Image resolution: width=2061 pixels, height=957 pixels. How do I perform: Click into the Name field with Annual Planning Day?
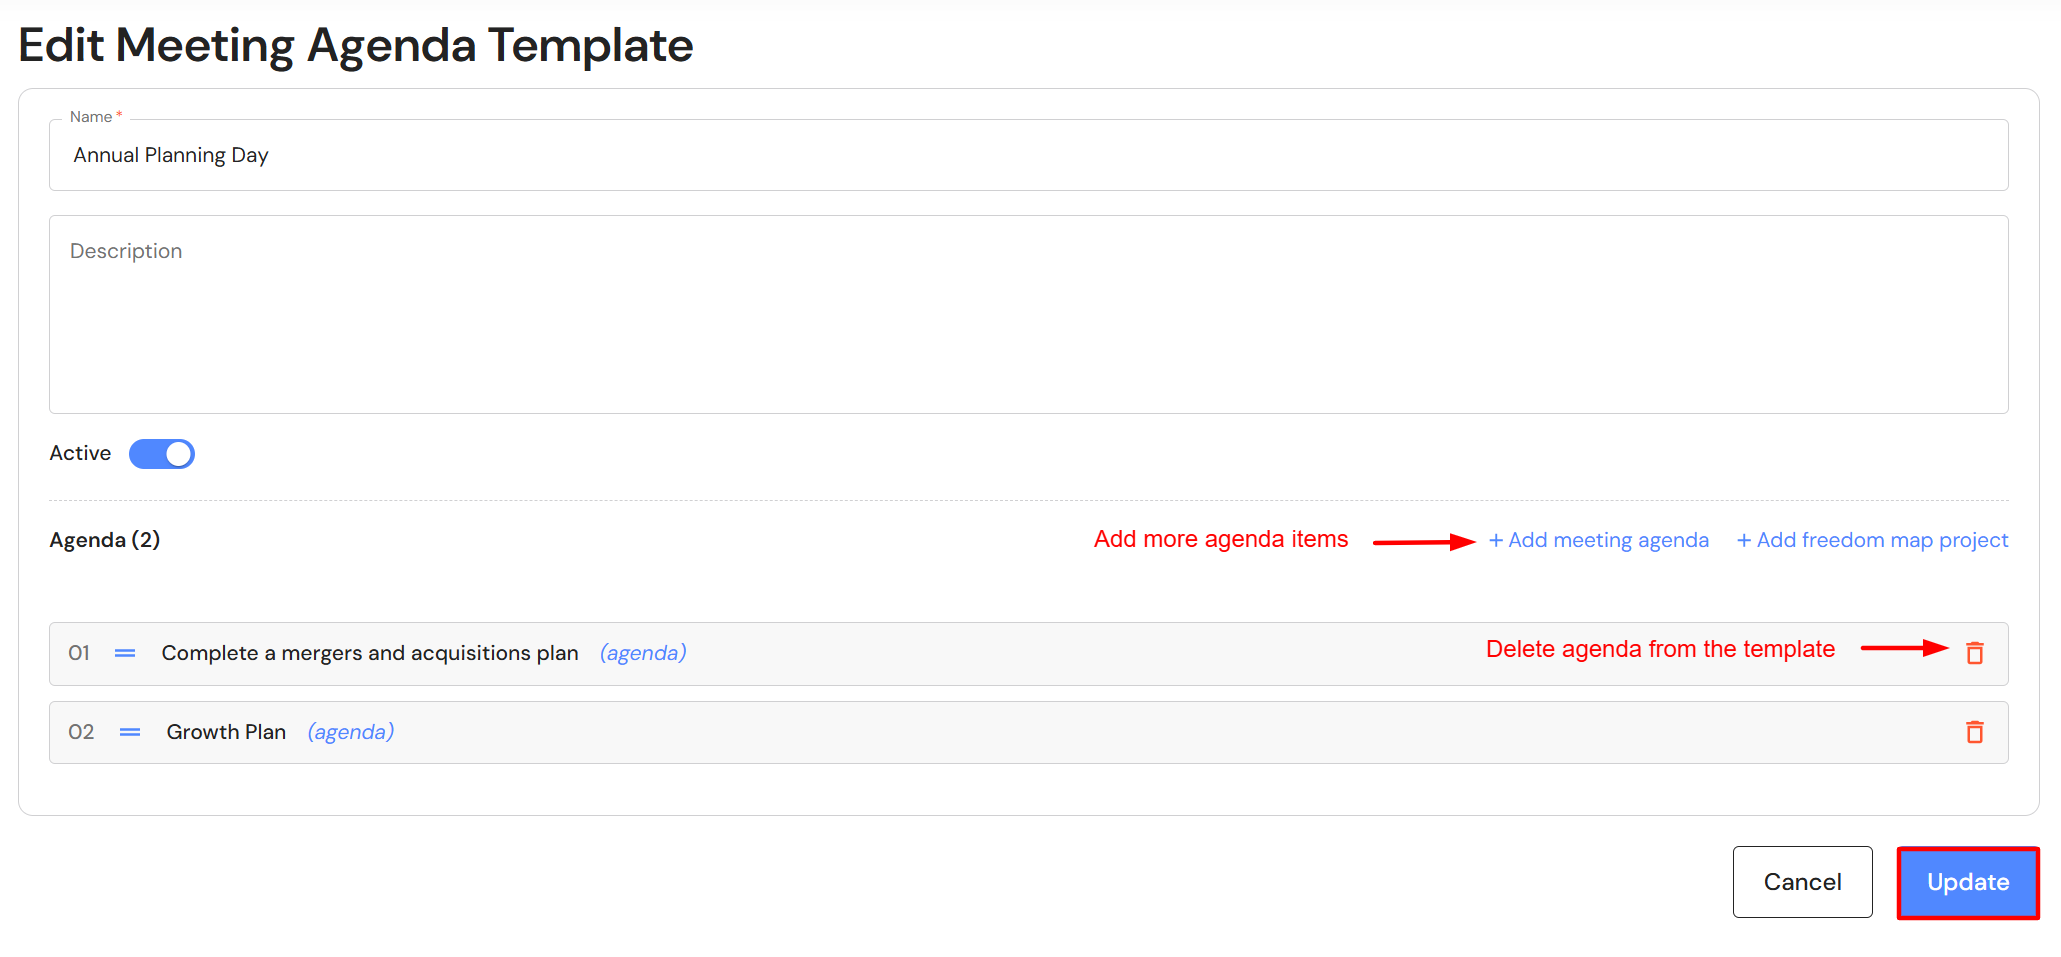click(x=1028, y=155)
